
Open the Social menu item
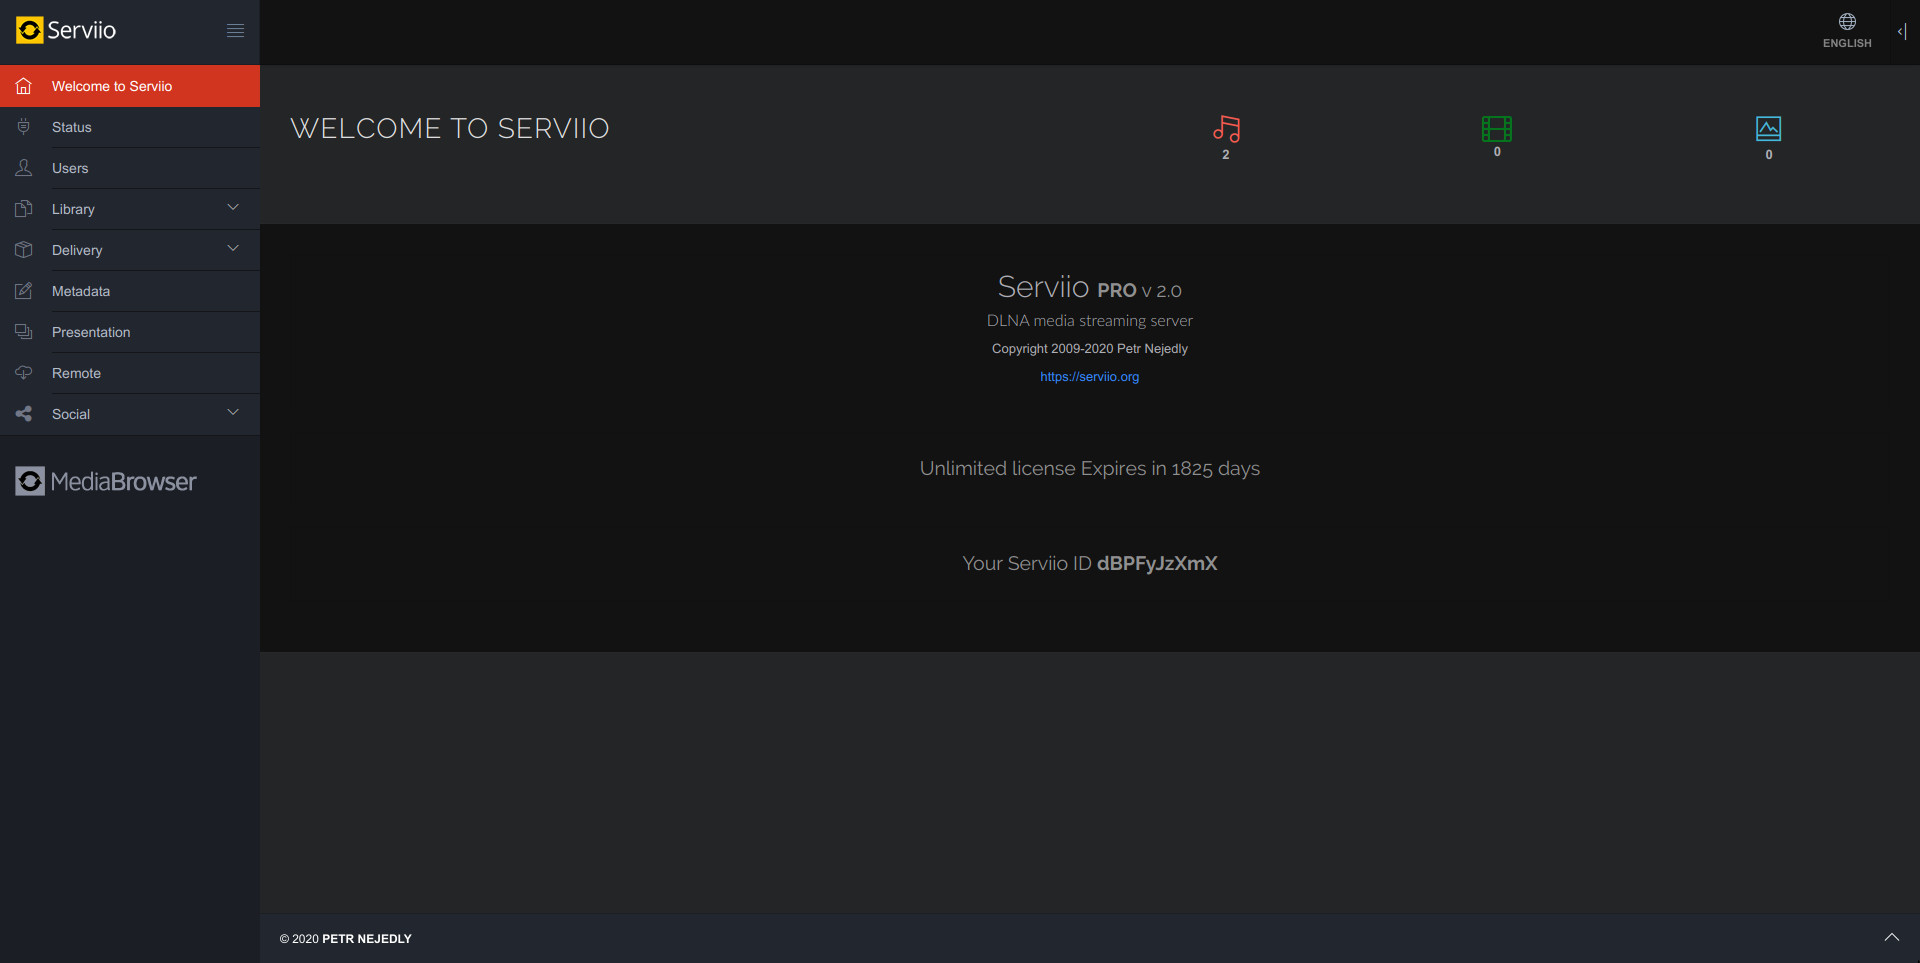pos(130,414)
